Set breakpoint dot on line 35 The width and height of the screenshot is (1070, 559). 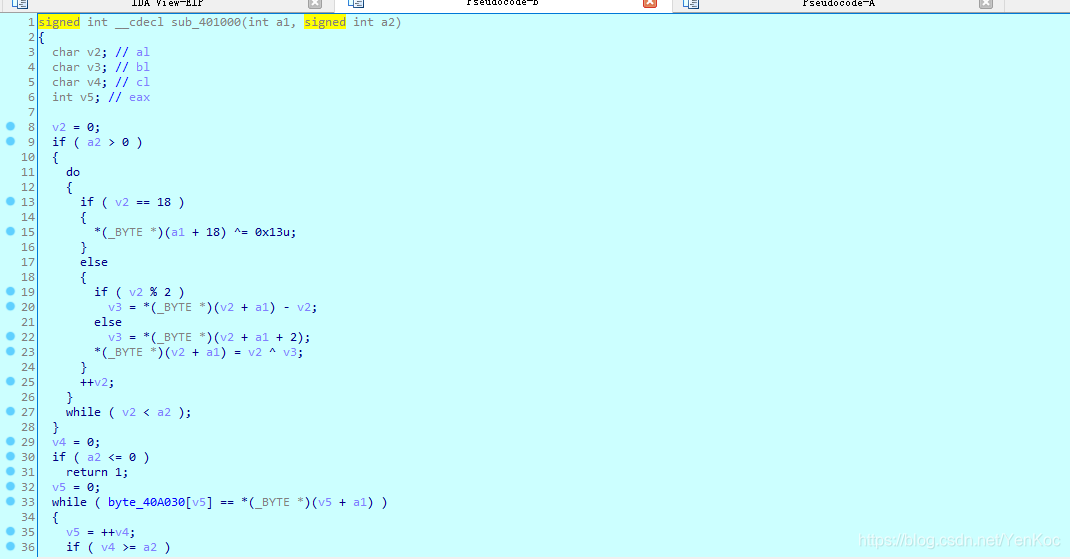tap(10, 532)
